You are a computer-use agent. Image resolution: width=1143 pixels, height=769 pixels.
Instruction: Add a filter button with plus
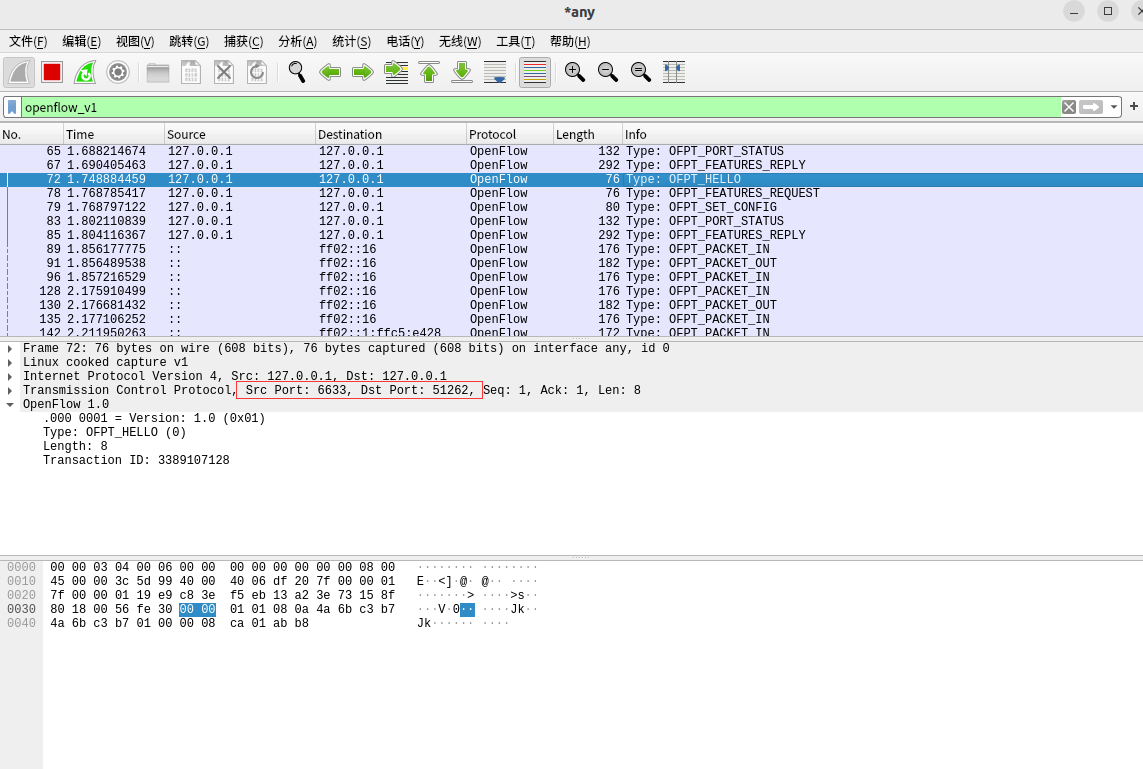[x=1134, y=106]
